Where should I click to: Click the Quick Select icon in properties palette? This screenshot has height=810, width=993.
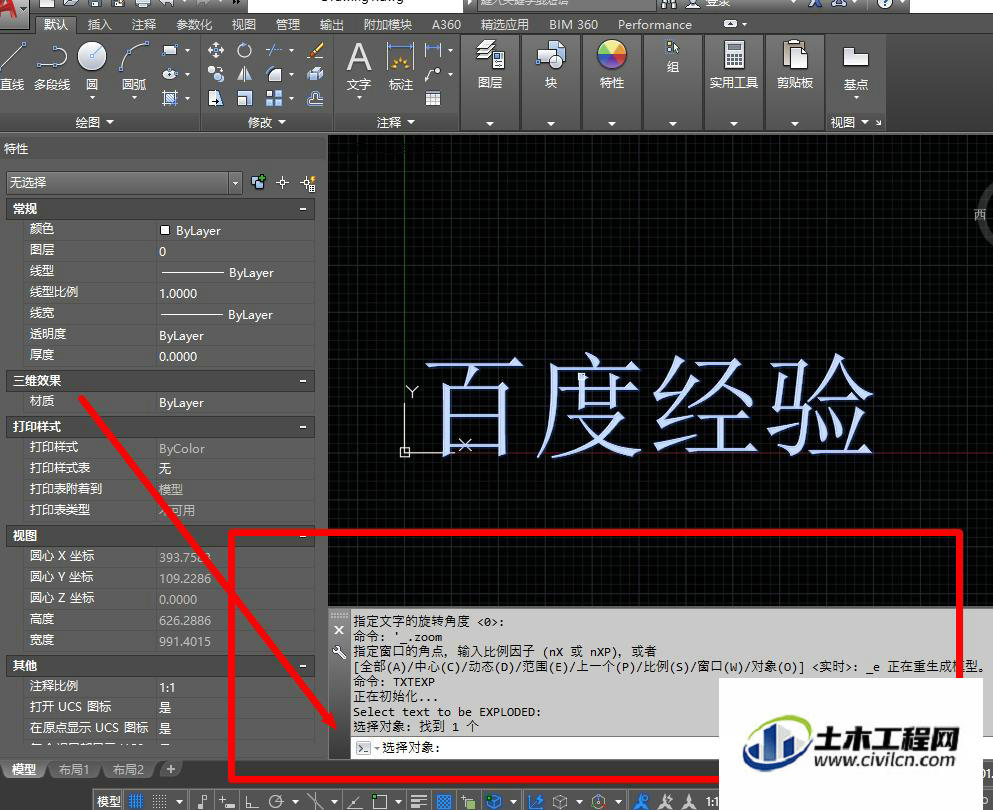[308, 183]
